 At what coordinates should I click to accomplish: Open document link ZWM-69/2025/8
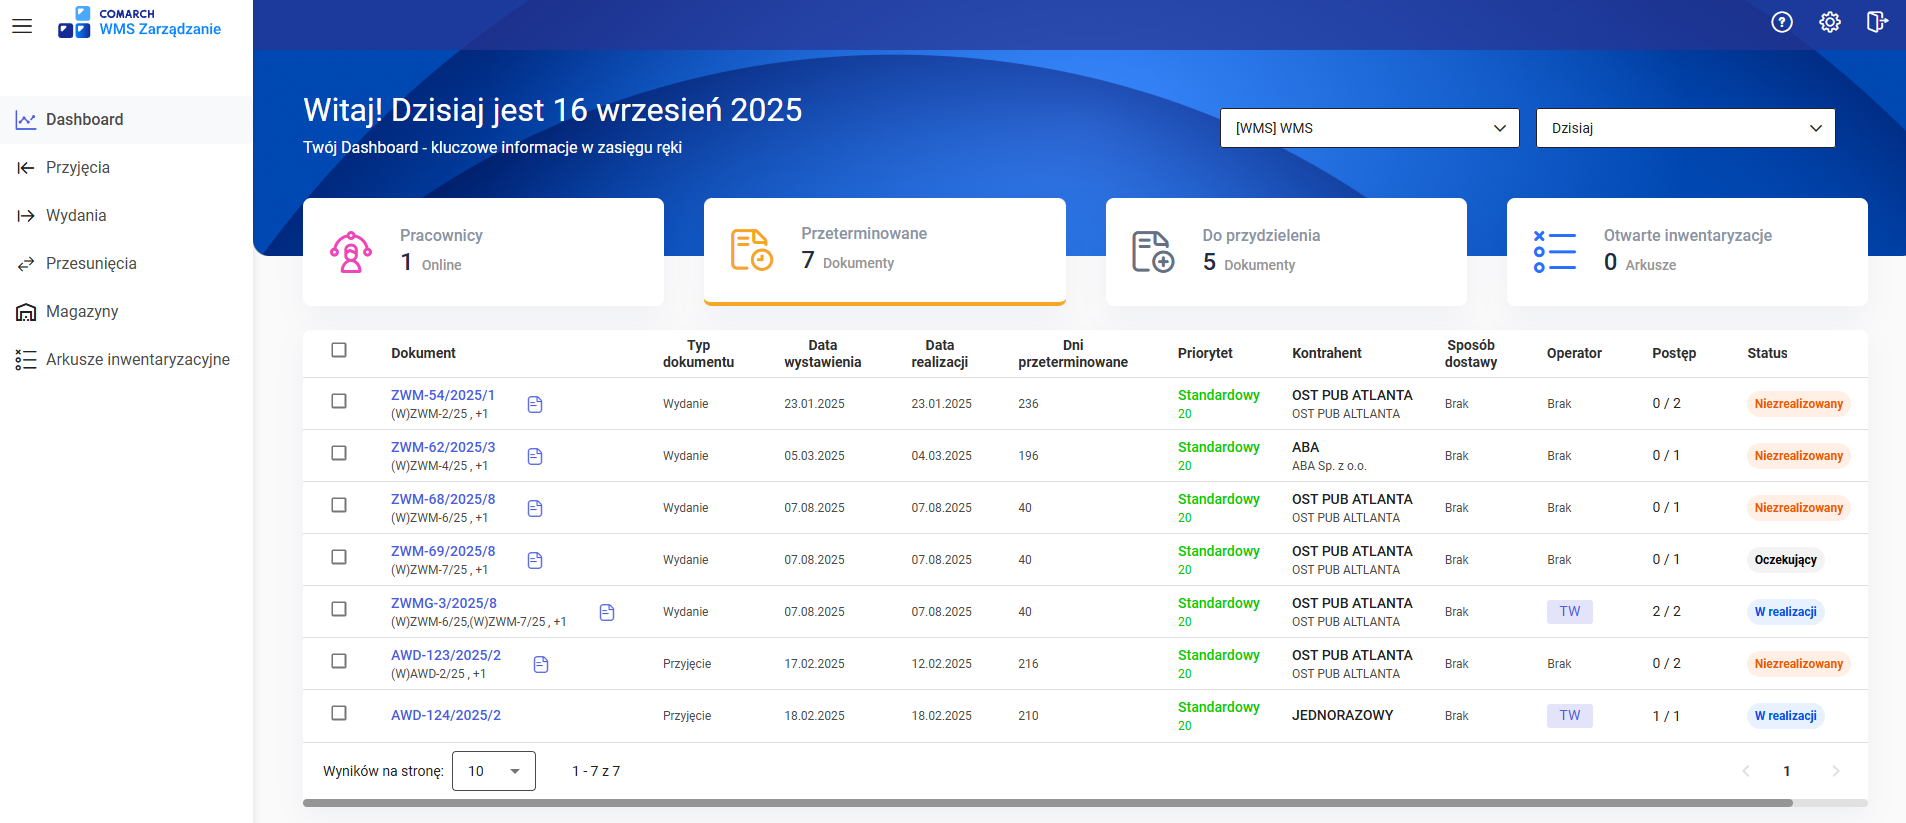click(x=443, y=551)
